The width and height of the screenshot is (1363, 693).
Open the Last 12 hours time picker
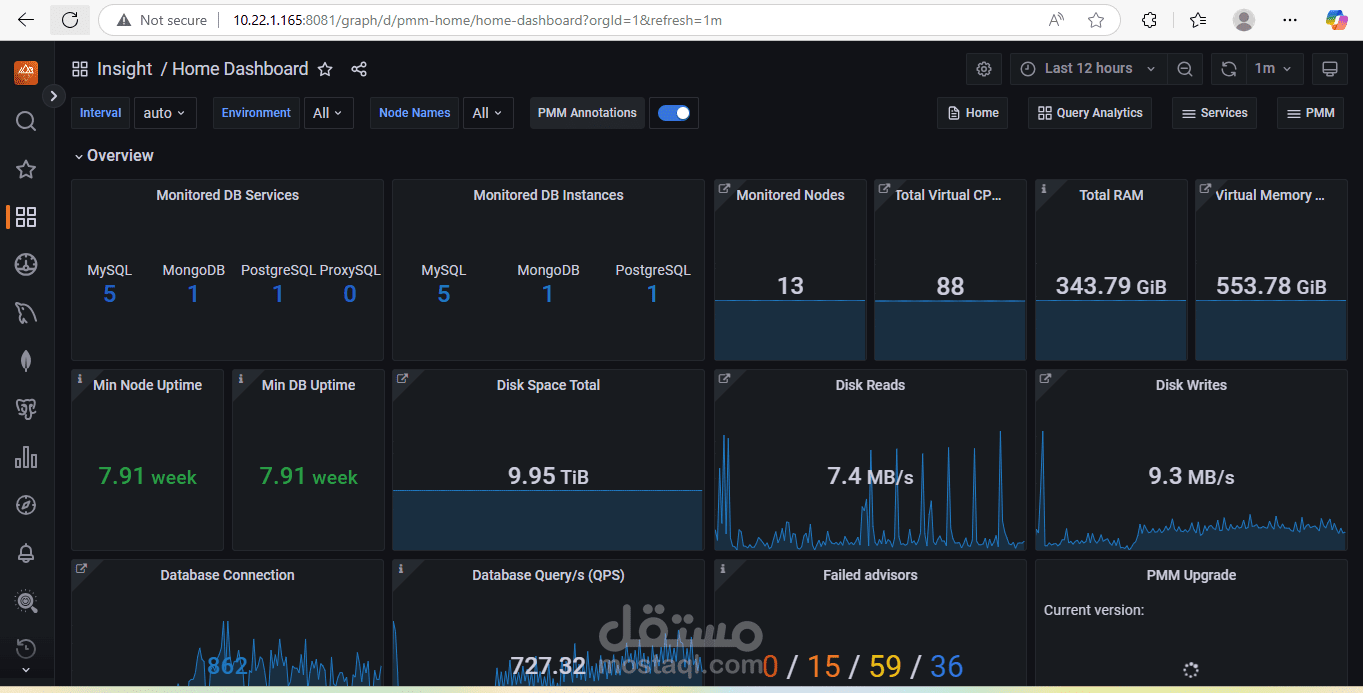click(1088, 69)
